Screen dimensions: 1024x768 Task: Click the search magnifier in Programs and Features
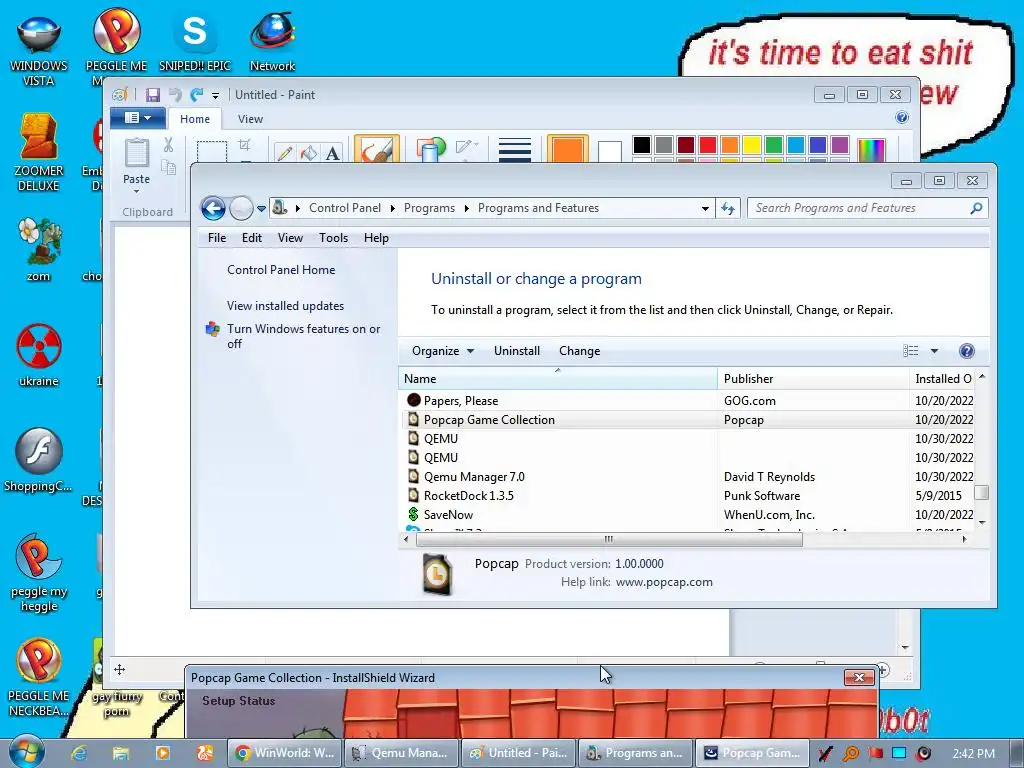tap(976, 208)
